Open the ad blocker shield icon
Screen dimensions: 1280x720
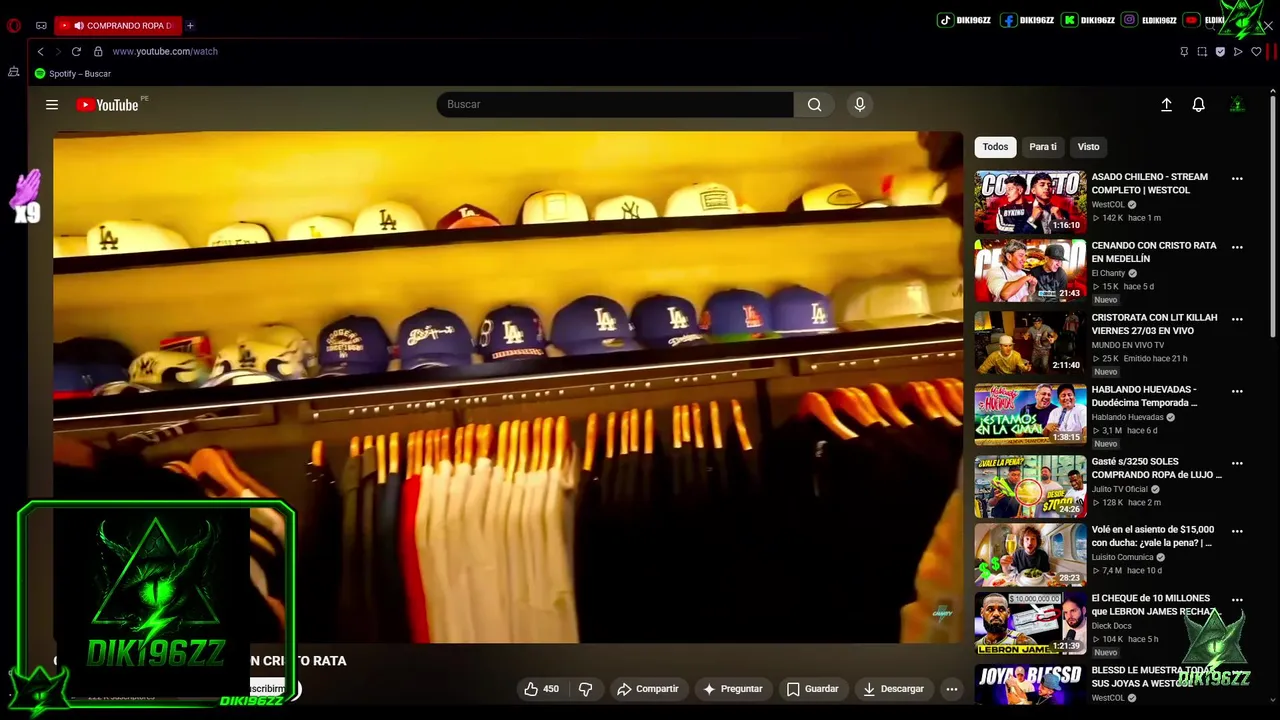pyautogui.click(x=1220, y=51)
